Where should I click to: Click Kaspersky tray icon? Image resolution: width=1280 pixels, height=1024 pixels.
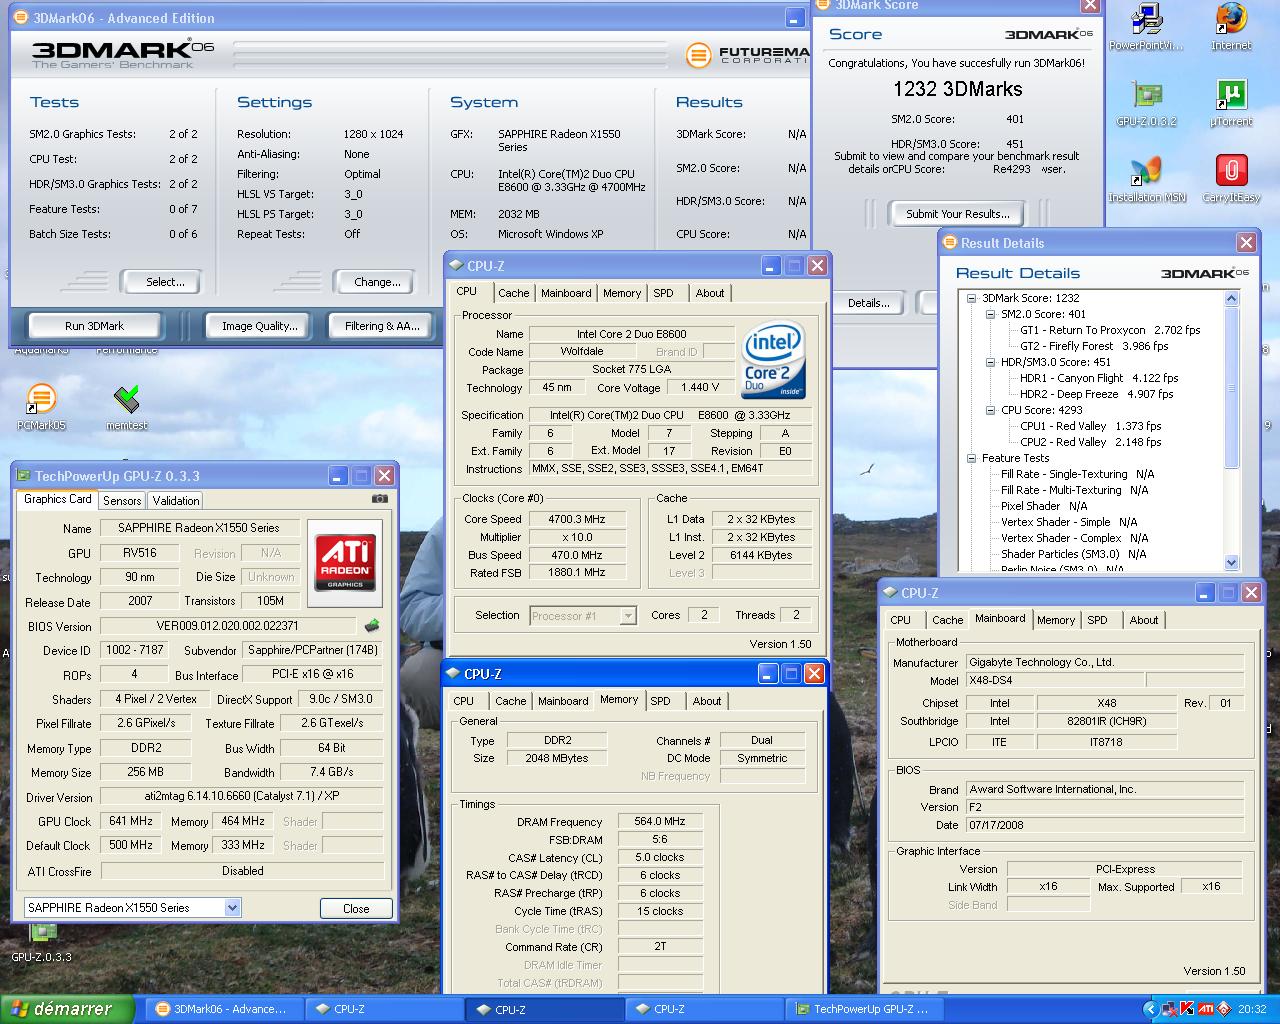(x=1187, y=1009)
